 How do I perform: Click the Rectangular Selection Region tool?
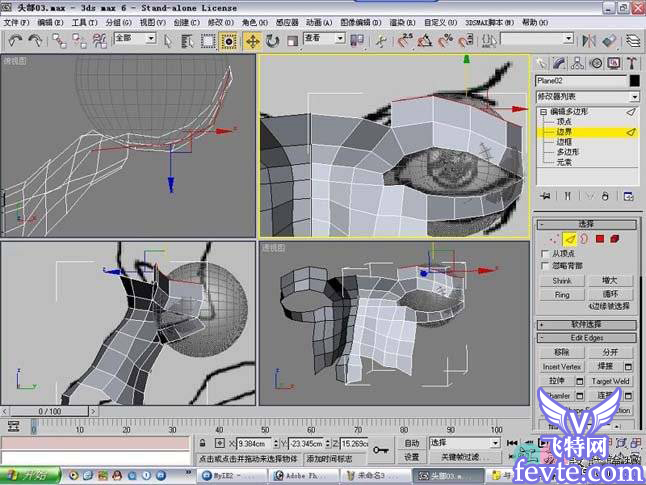[x=208, y=41]
